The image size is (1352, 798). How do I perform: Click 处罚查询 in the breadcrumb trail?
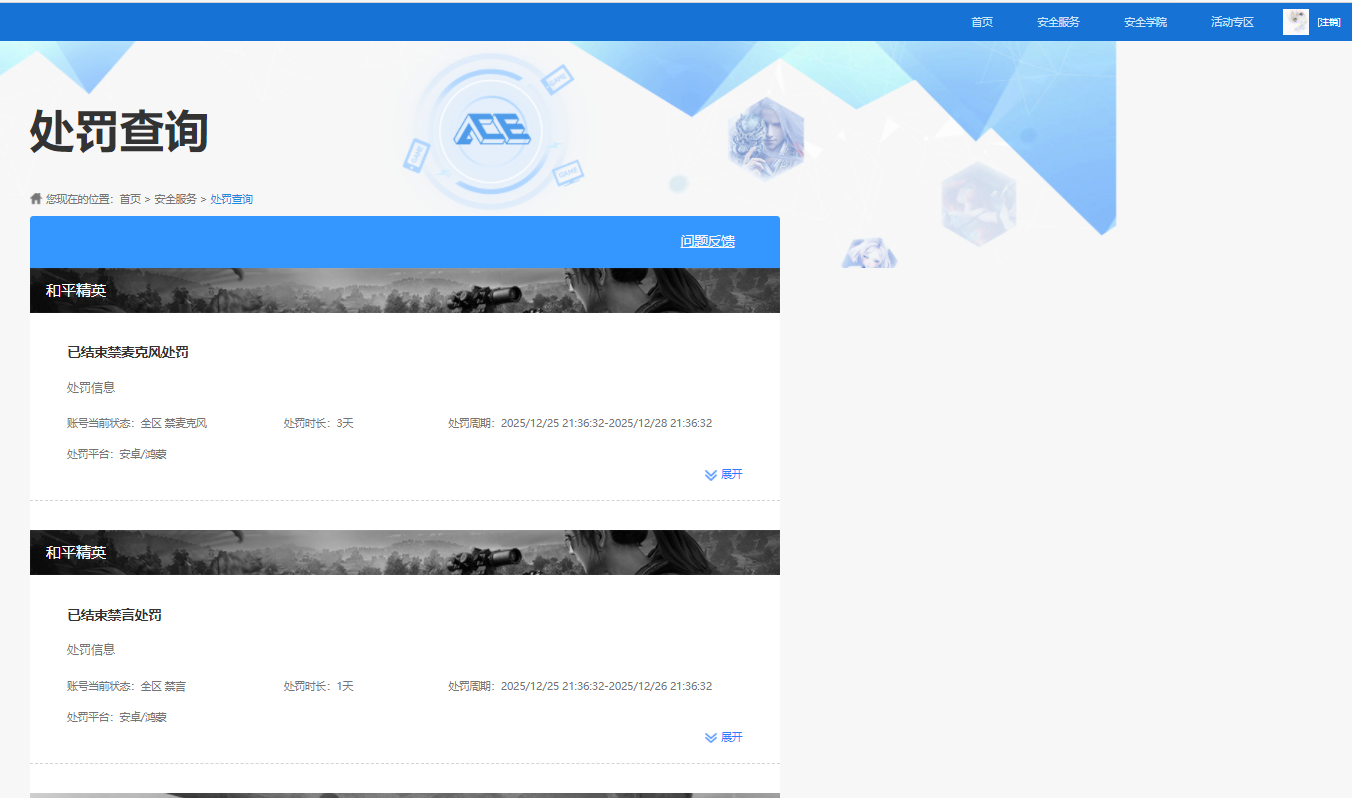[230, 199]
